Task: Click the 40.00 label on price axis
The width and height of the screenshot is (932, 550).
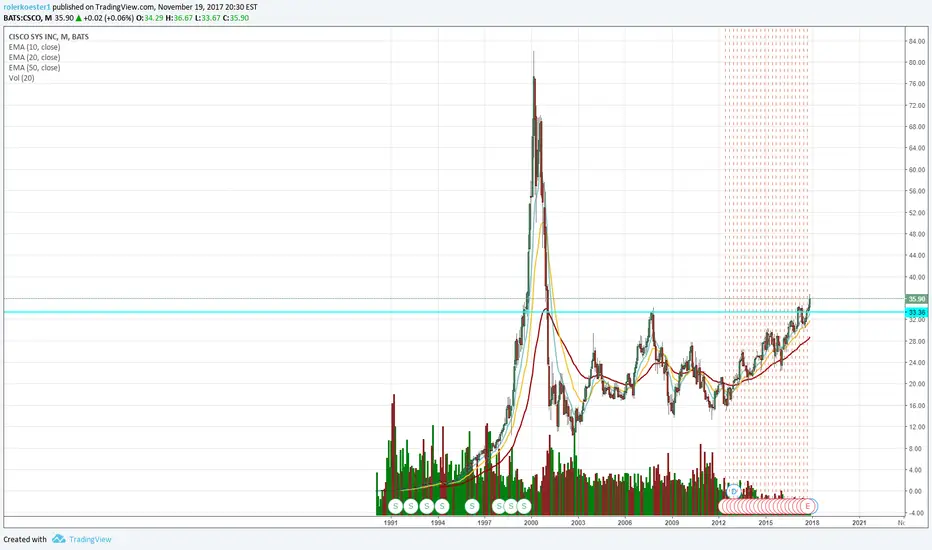Action: pos(916,277)
